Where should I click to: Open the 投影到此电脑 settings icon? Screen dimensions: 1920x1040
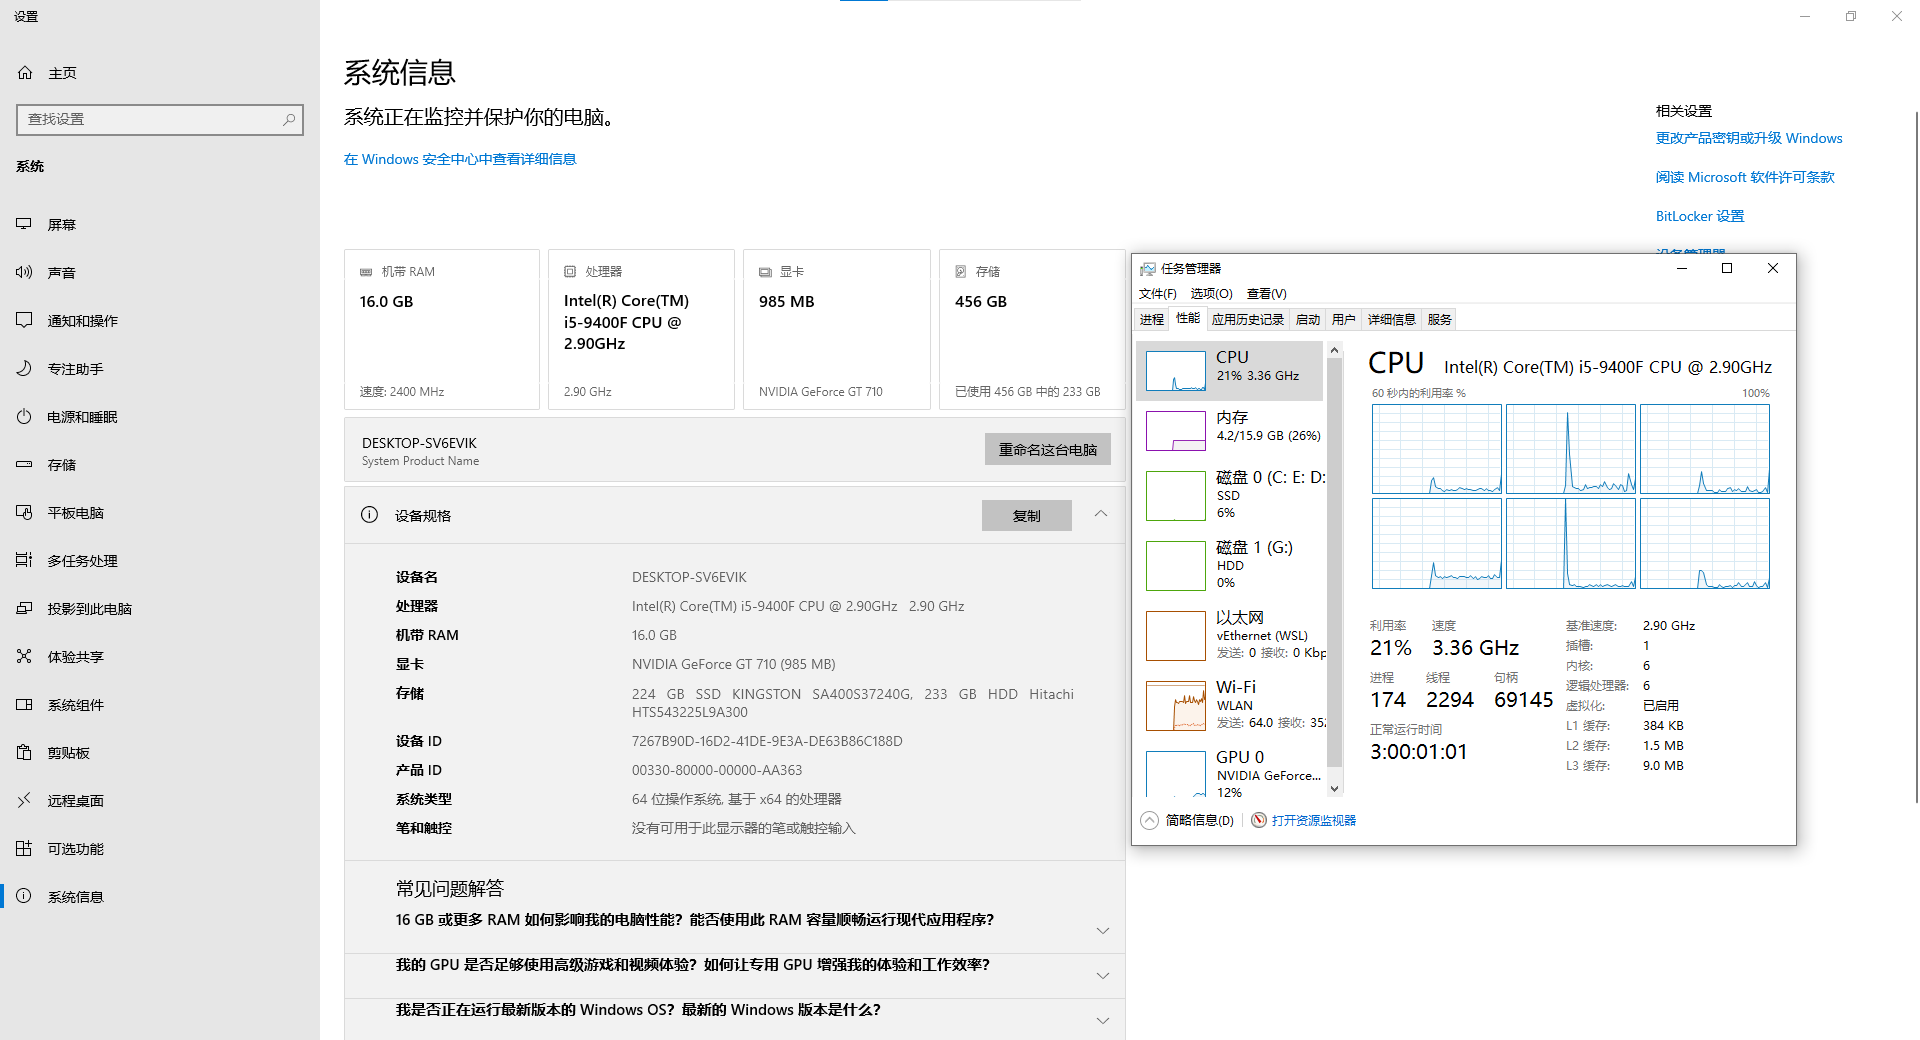[x=24, y=608]
